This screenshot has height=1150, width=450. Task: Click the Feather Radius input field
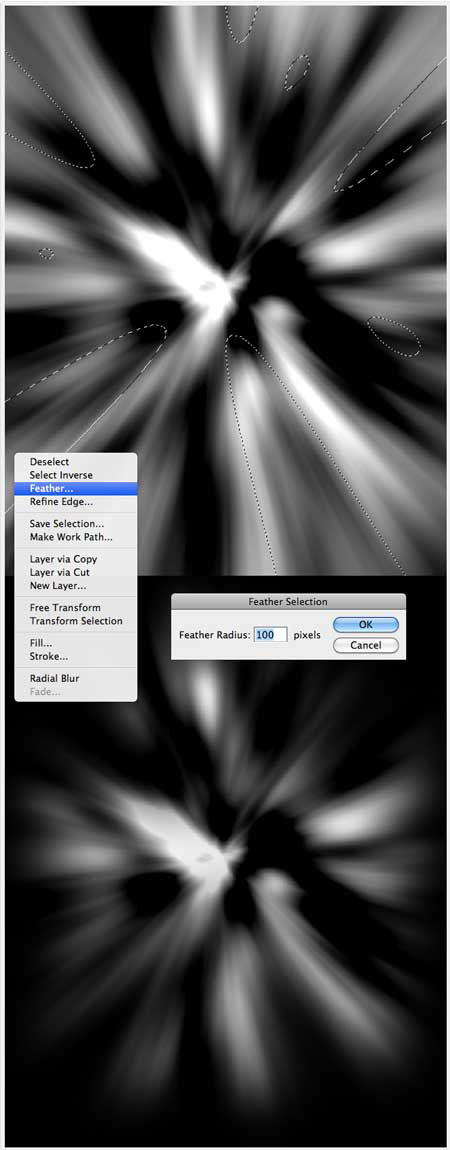[x=270, y=634]
